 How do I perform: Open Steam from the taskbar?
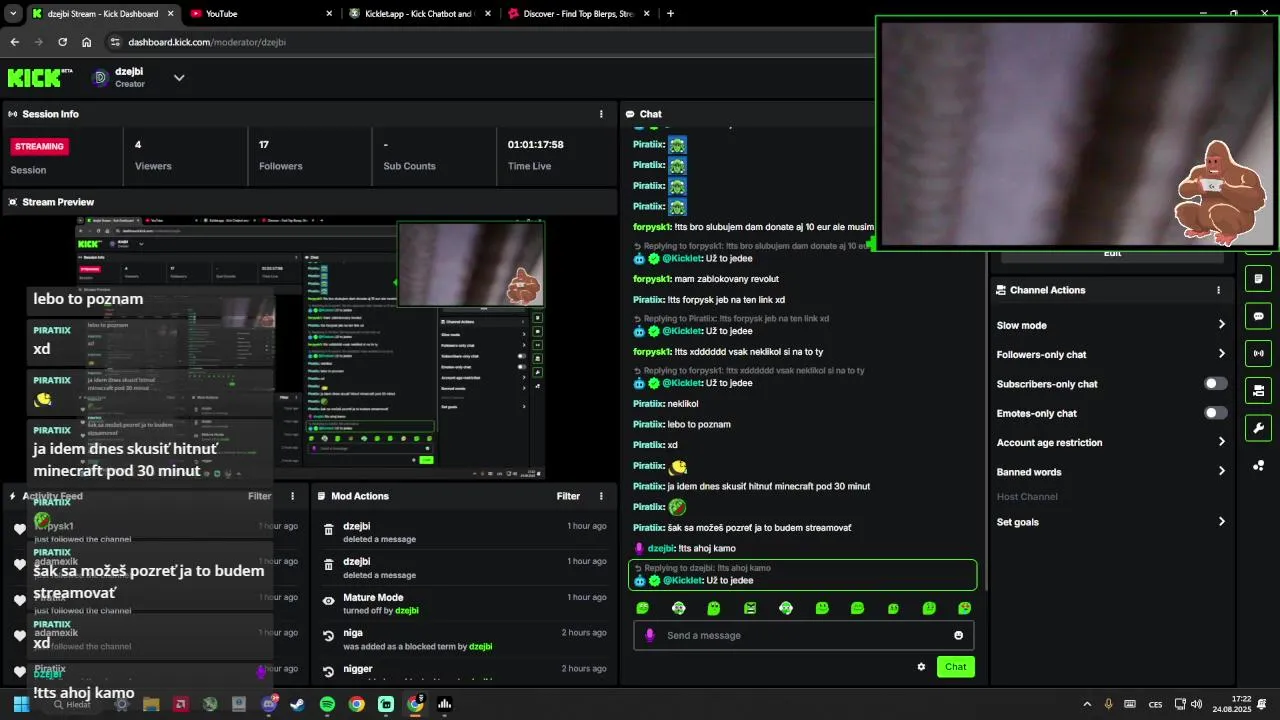tap(298, 704)
